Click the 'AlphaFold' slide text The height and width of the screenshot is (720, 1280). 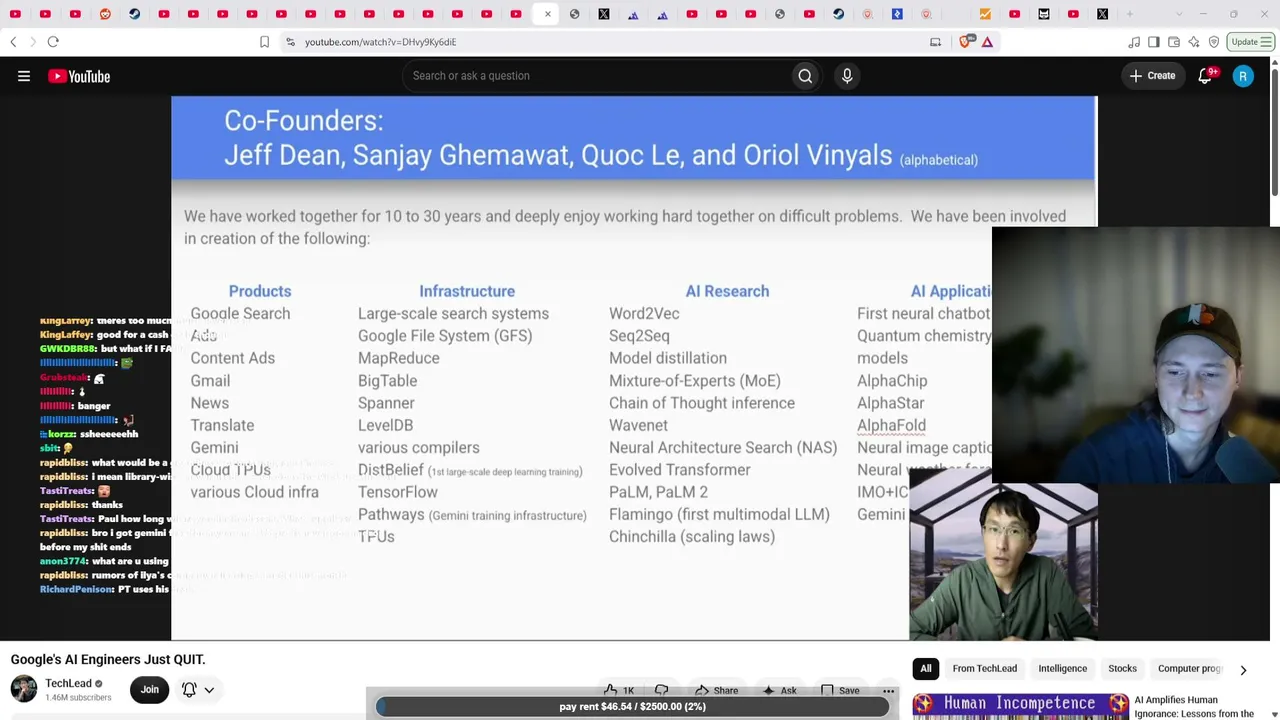pyautogui.click(x=891, y=425)
